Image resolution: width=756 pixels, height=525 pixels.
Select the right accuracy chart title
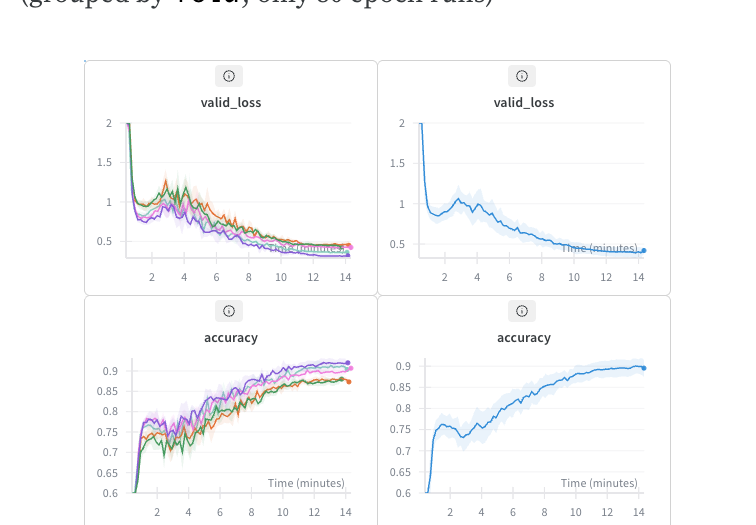(x=524, y=338)
